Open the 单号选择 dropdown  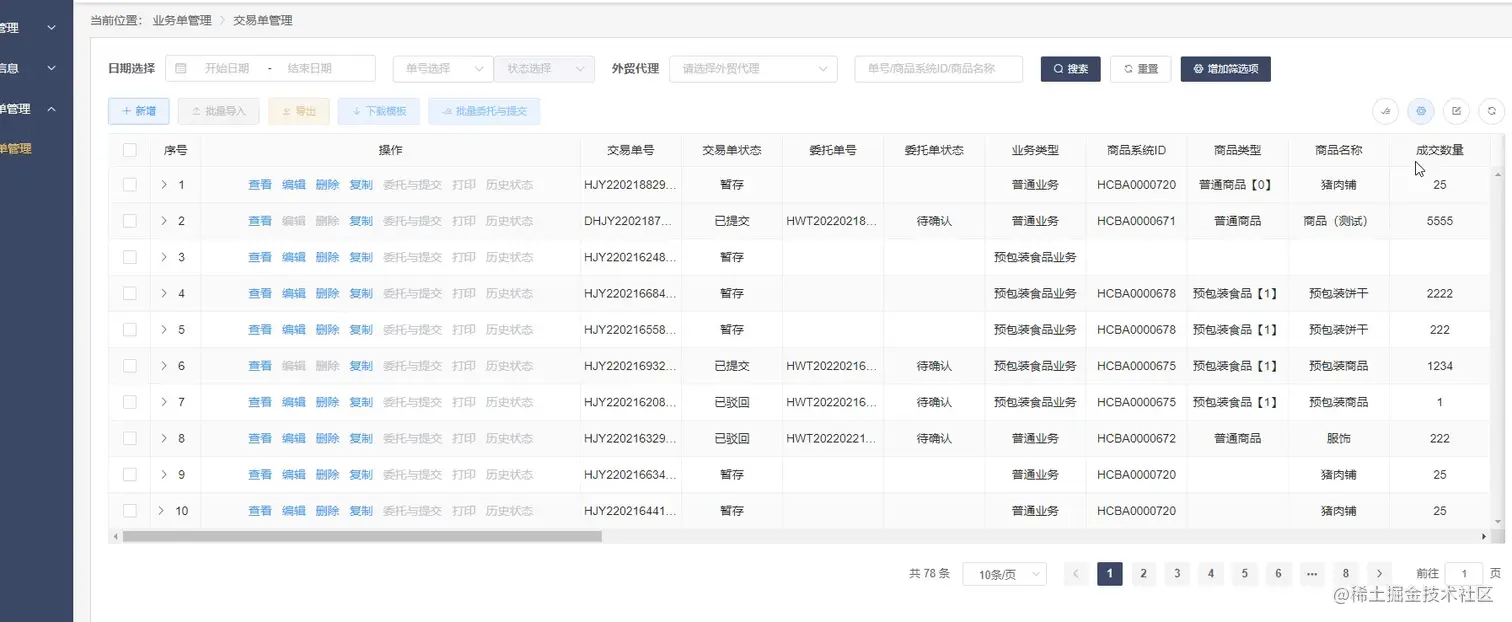(443, 68)
